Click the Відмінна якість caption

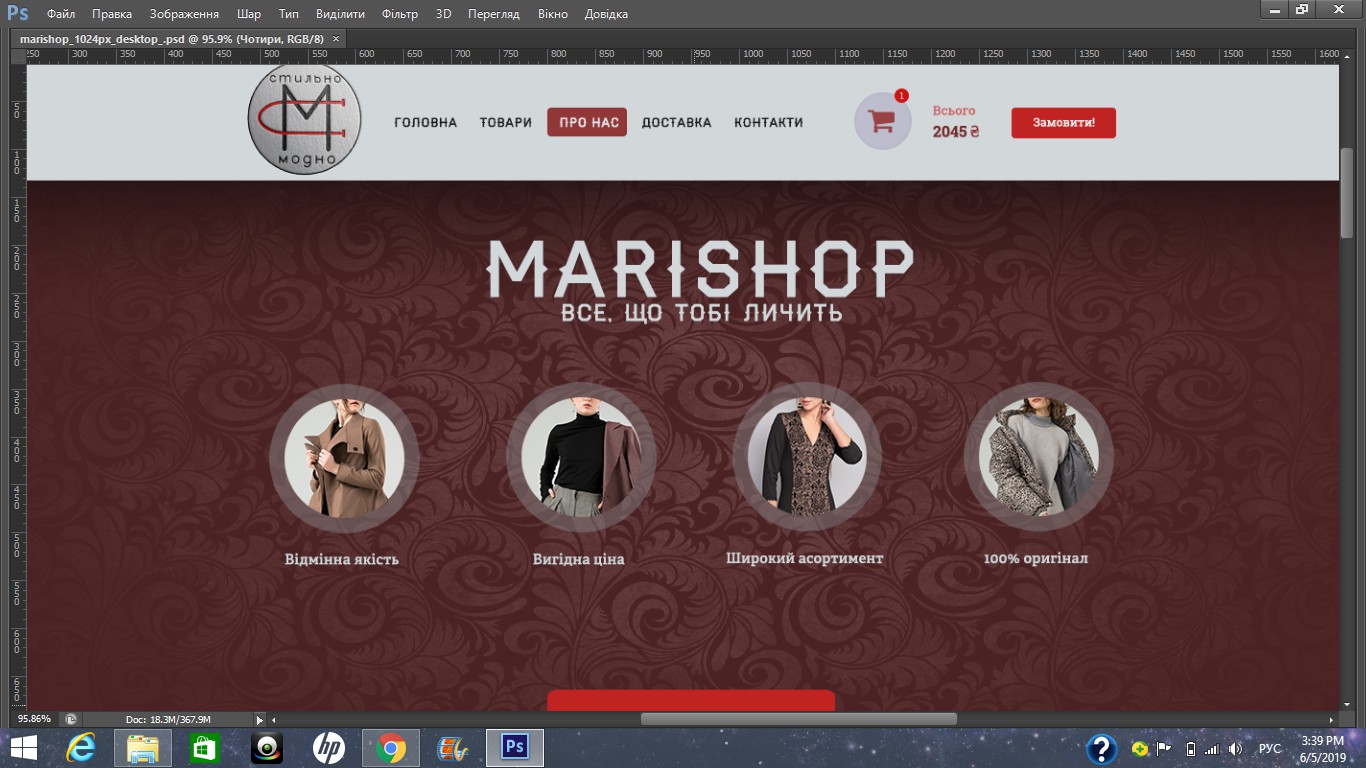[342, 559]
